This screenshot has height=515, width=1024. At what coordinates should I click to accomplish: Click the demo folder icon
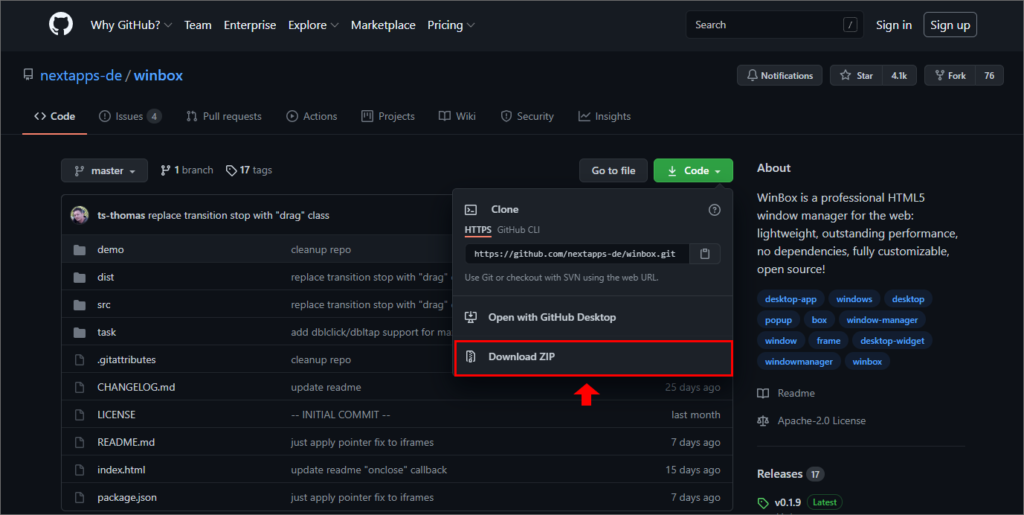tap(80, 250)
